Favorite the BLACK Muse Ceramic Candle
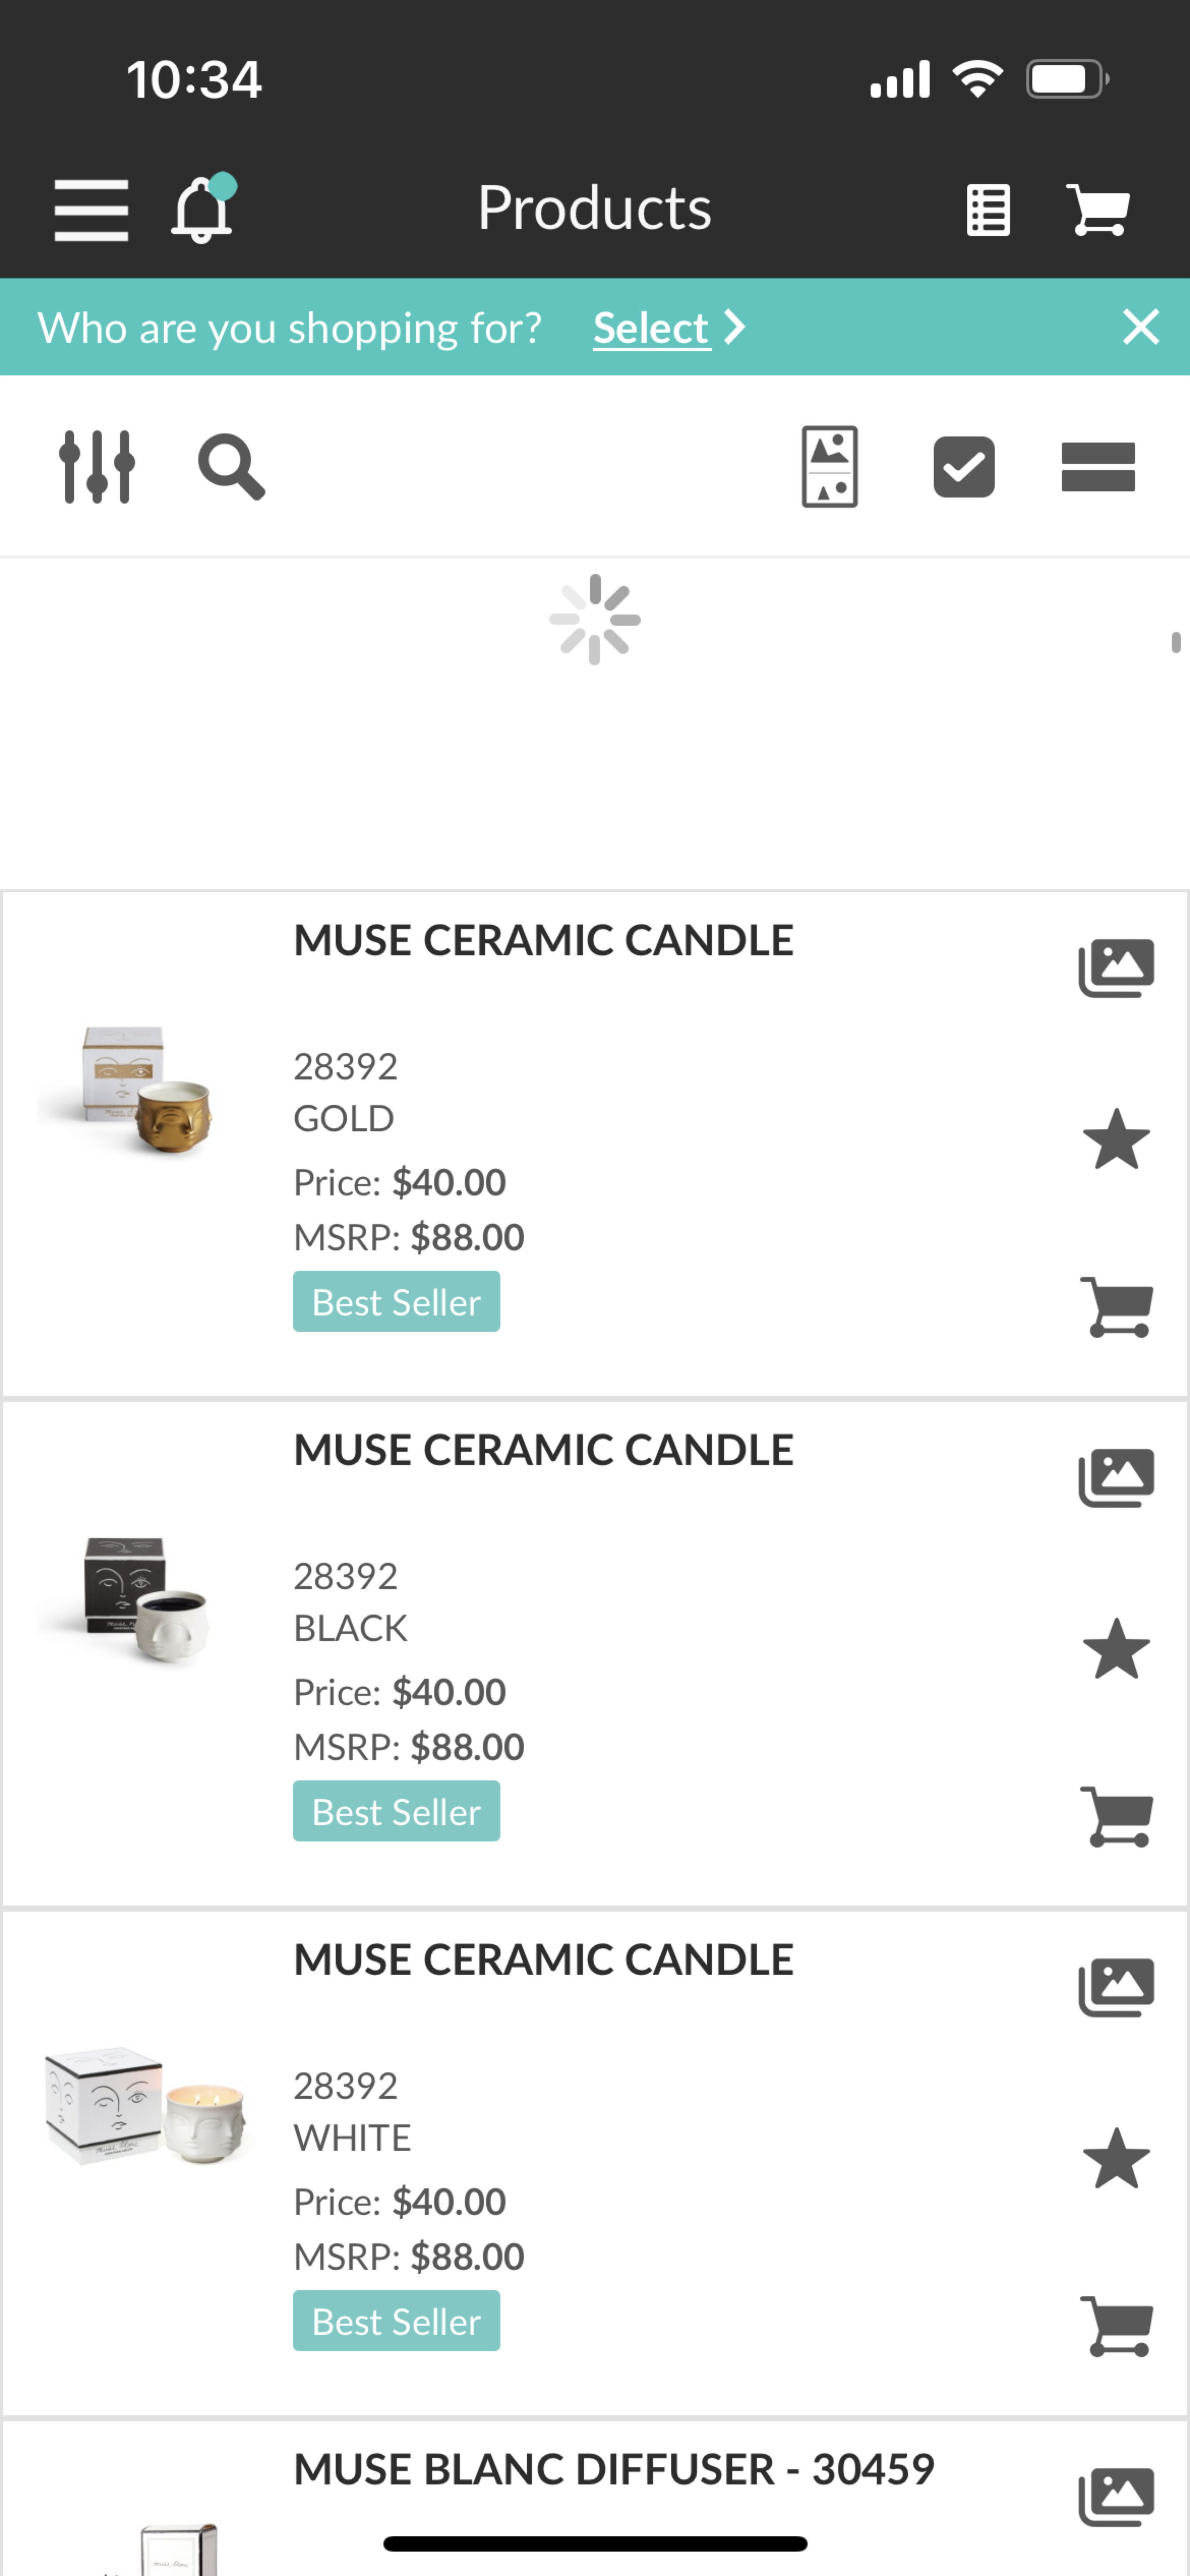This screenshot has width=1190, height=2576. click(1116, 1650)
